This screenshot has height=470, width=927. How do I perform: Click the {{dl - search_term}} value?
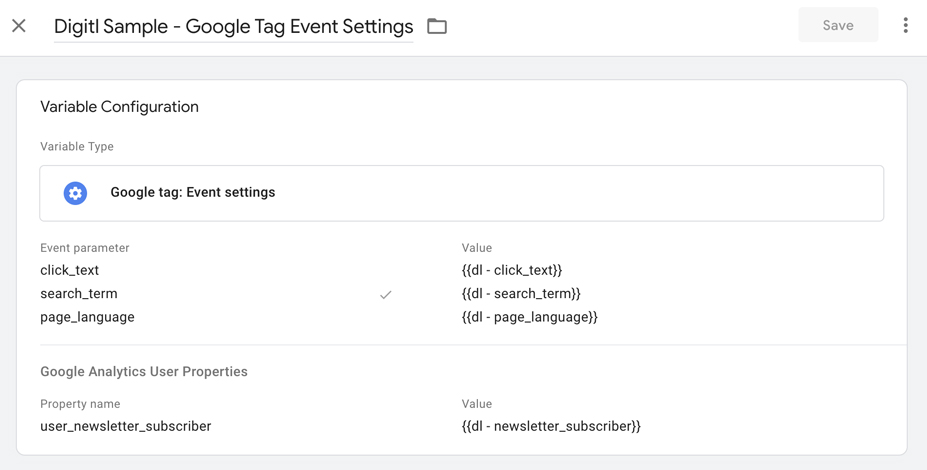(x=521, y=294)
